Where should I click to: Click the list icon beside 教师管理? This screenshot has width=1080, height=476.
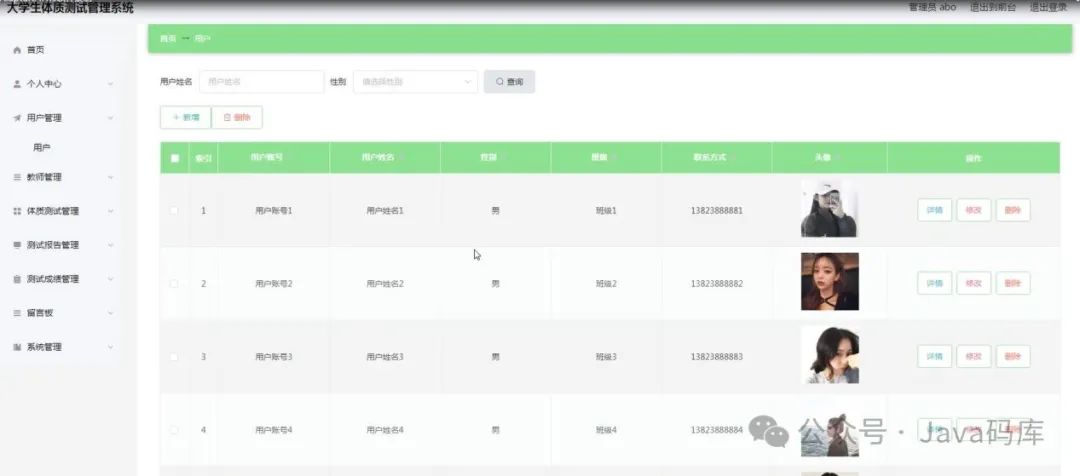17,177
